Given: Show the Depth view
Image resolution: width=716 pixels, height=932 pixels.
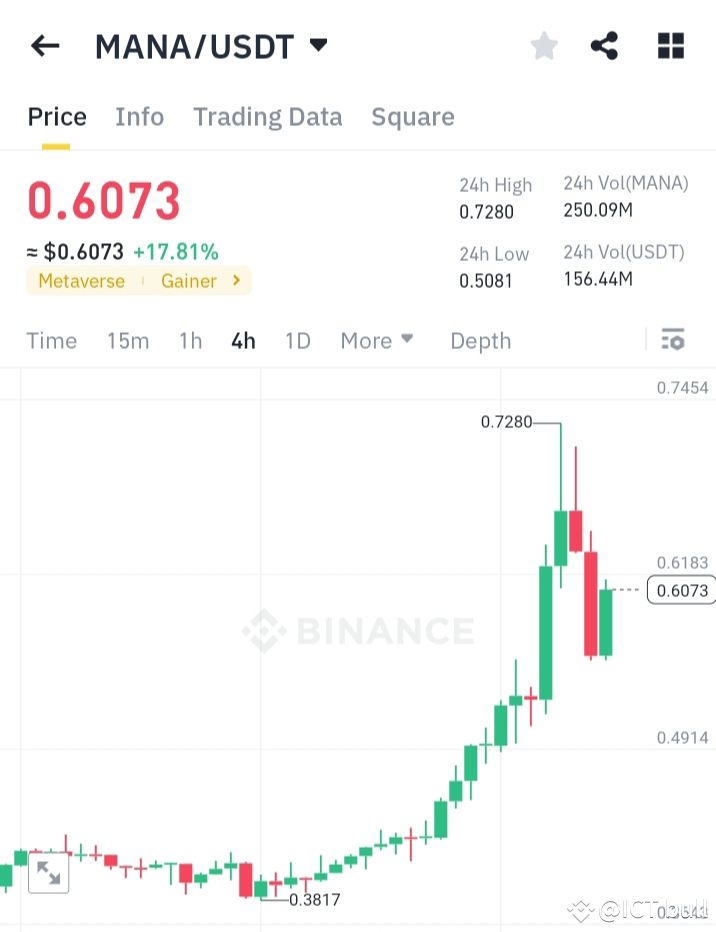Looking at the screenshot, I should click(x=480, y=341).
